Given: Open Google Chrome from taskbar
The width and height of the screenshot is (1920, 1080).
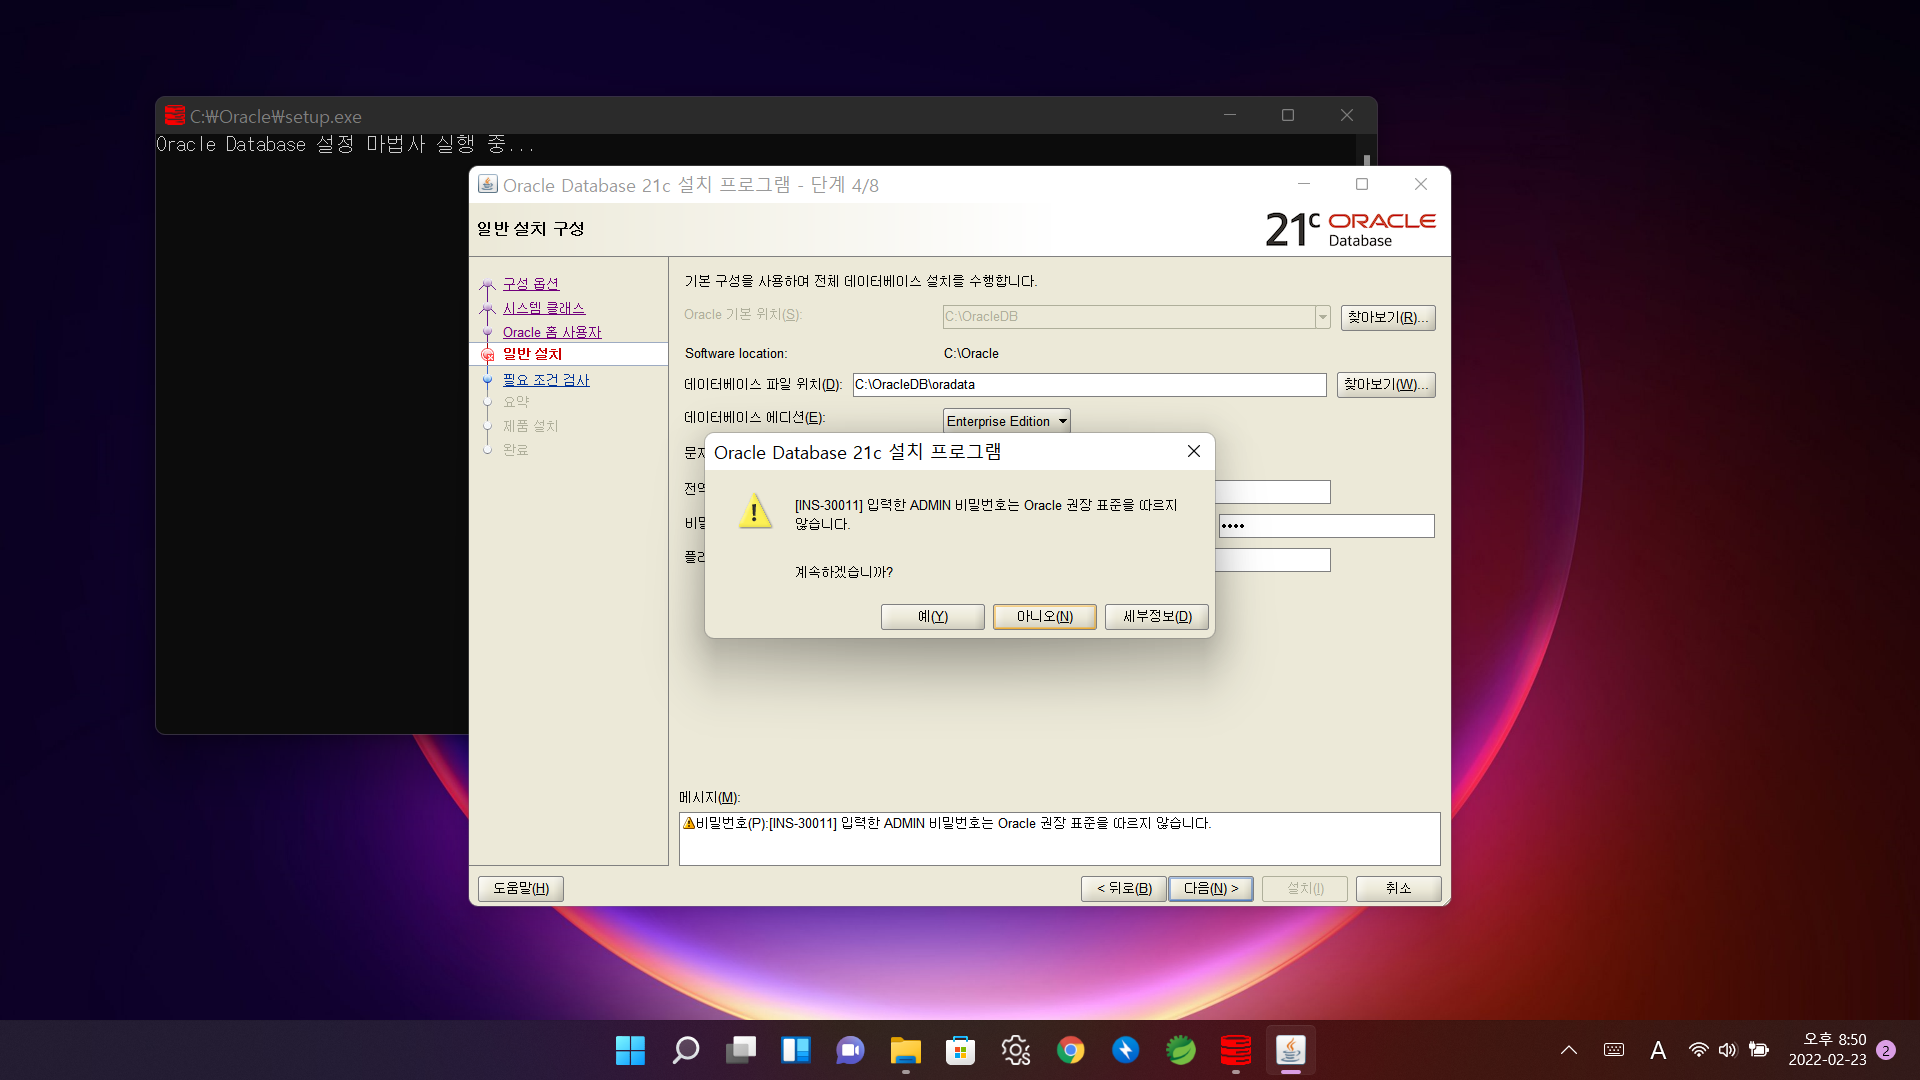Looking at the screenshot, I should coord(1071,1050).
